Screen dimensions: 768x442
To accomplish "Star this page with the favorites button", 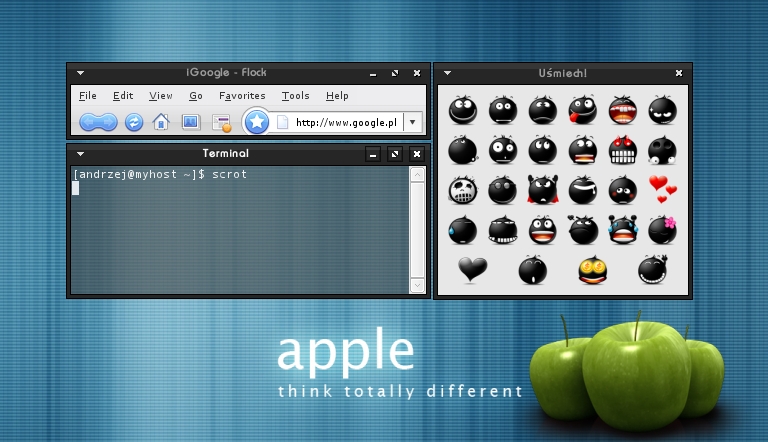I will [257, 122].
